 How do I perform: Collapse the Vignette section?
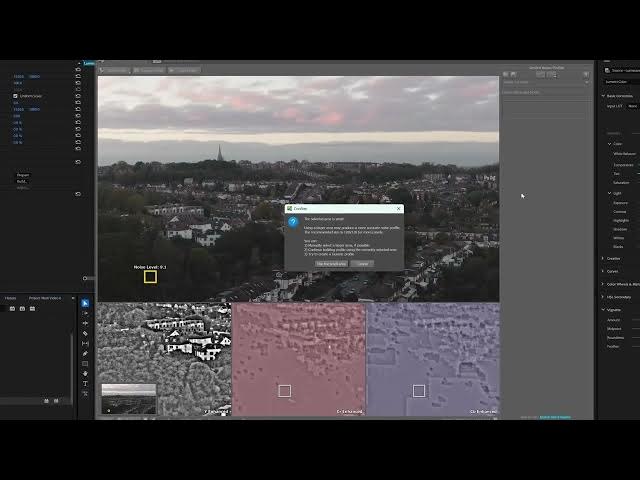(603, 310)
